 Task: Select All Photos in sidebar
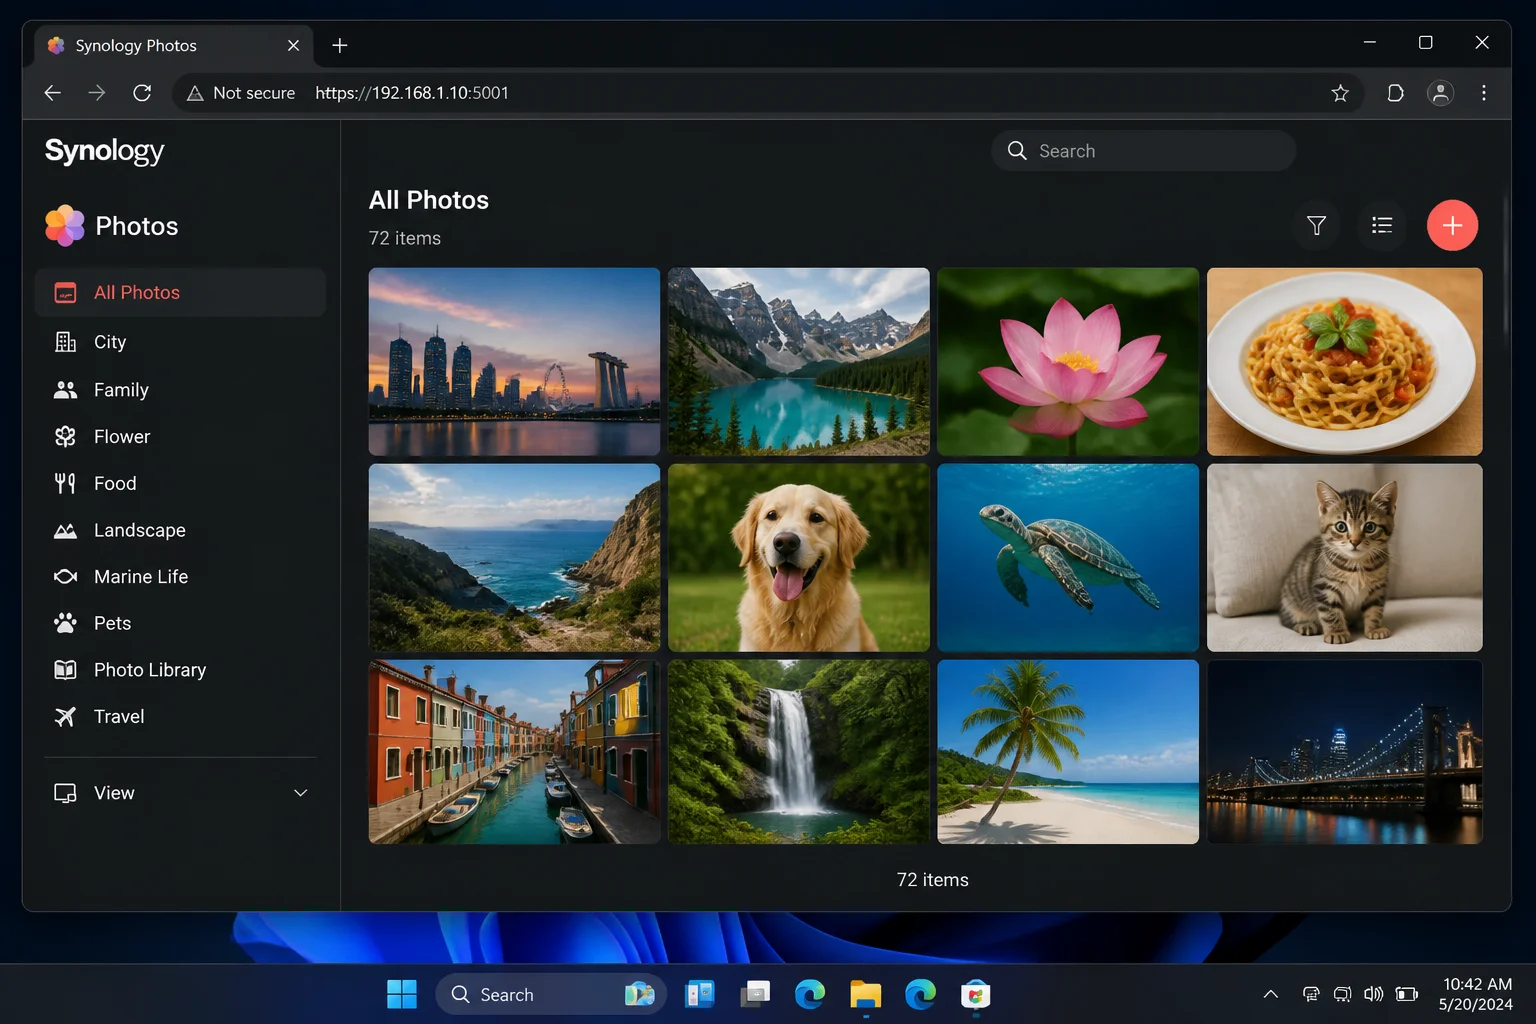click(x=180, y=293)
